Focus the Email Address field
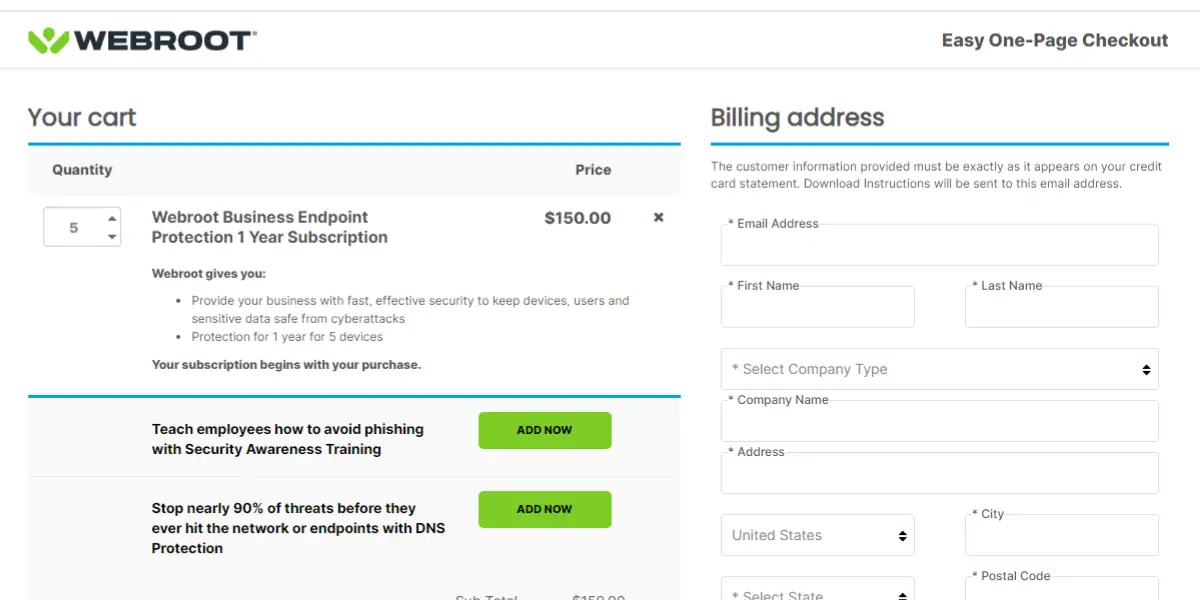Viewport: 1200px width, 600px height. 939,245
